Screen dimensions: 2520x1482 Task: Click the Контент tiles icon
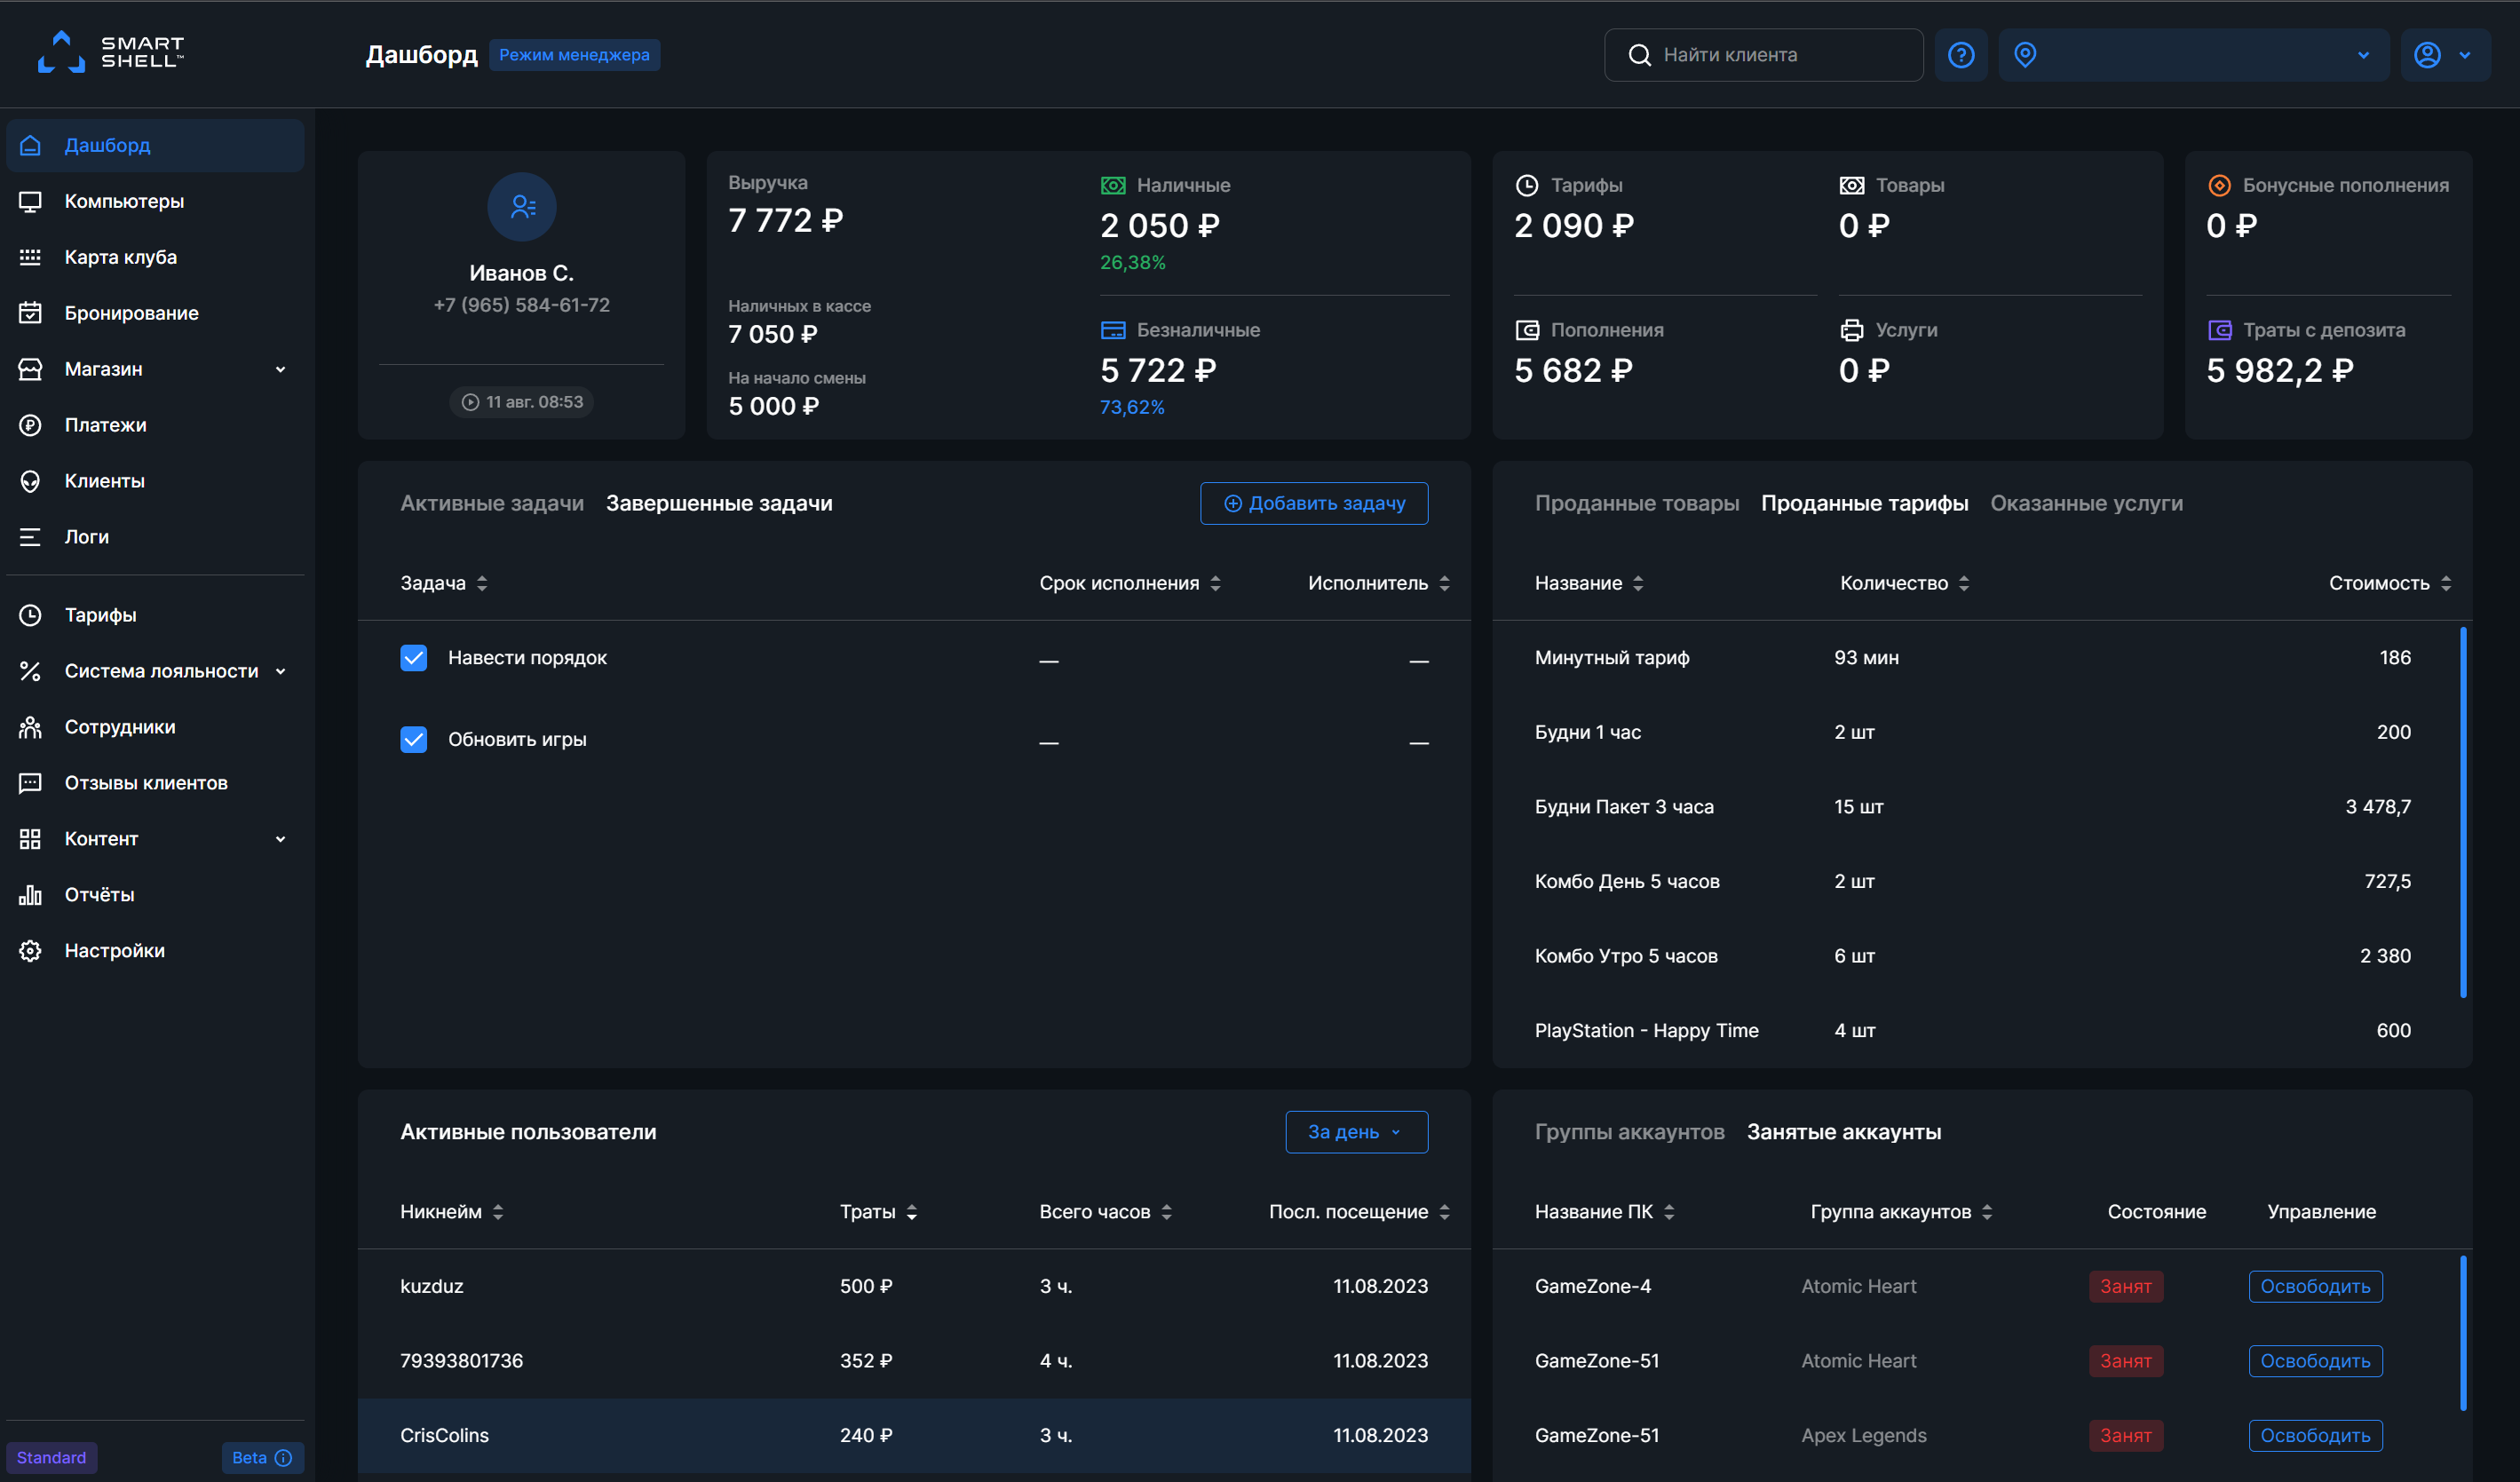click(30, 839)
